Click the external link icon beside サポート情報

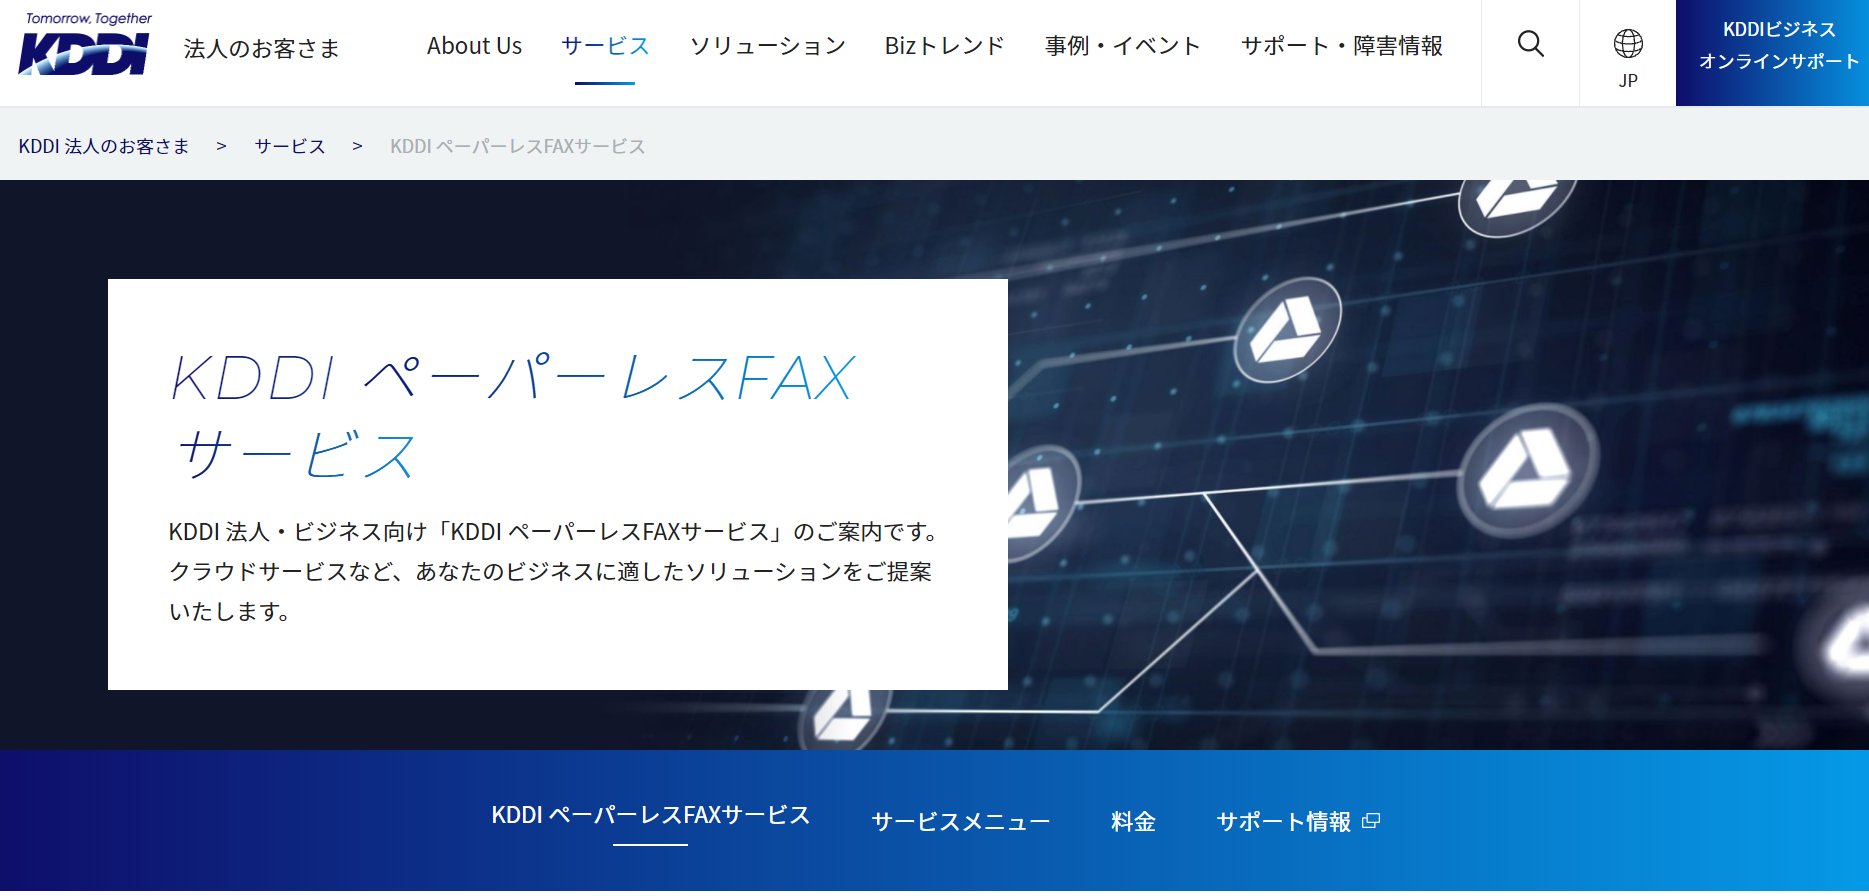[x=1371, y=821]
